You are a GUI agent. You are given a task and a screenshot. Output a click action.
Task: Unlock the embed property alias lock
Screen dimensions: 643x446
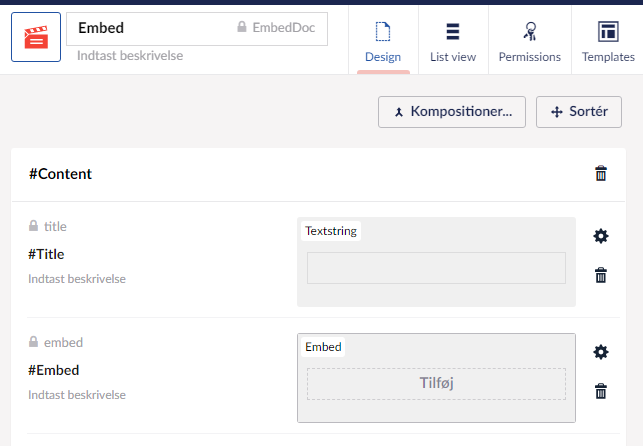tap(34, 343)
